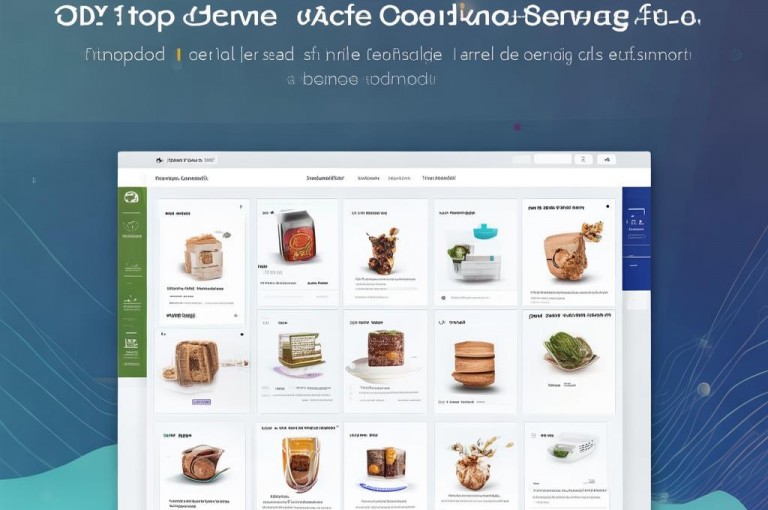768x510 pixels.
Task: Select the fourth icon in green sidebar
Action: click(131, 300)
